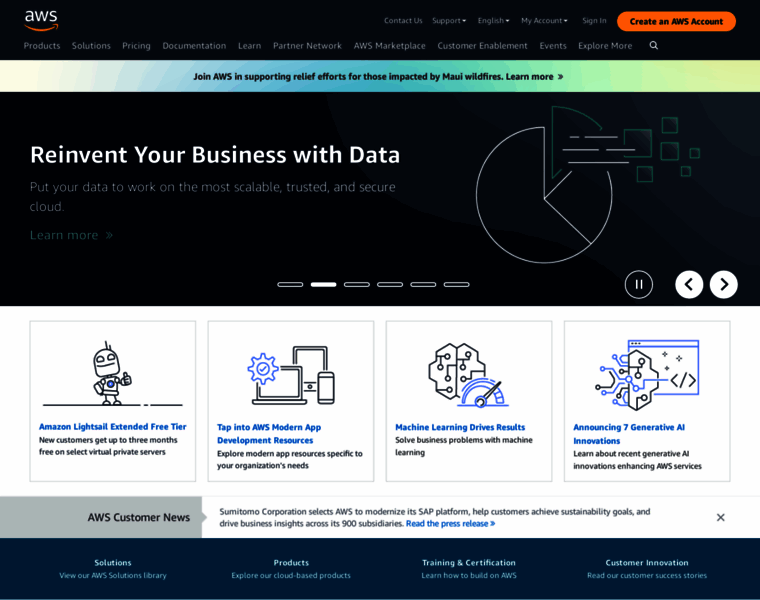760x600 pixels.
Task: Open Machine Learning Drives Results link
Action: point(460,427)
